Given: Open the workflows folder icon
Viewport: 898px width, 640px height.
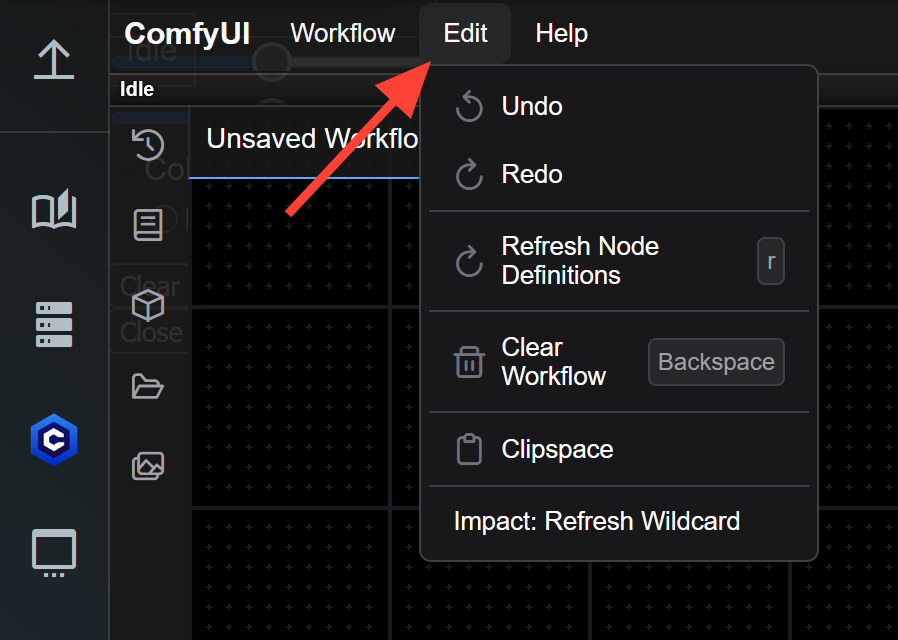Looking at the screenshot, I should (148, 386).
